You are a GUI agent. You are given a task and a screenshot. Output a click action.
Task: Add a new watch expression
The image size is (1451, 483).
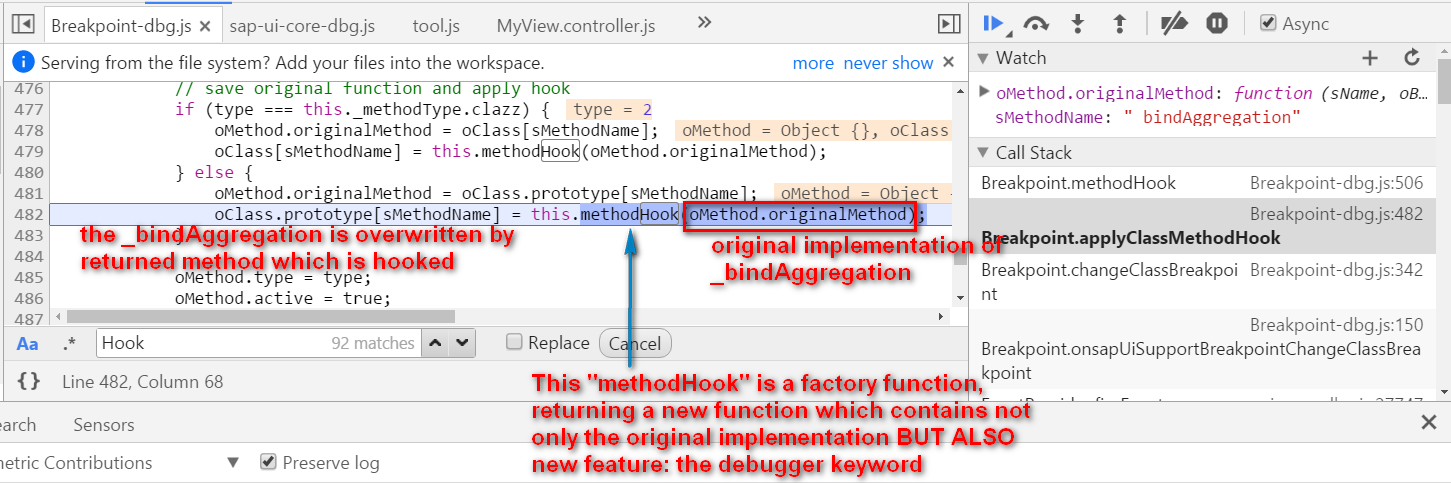click(x=1370, y=58)
